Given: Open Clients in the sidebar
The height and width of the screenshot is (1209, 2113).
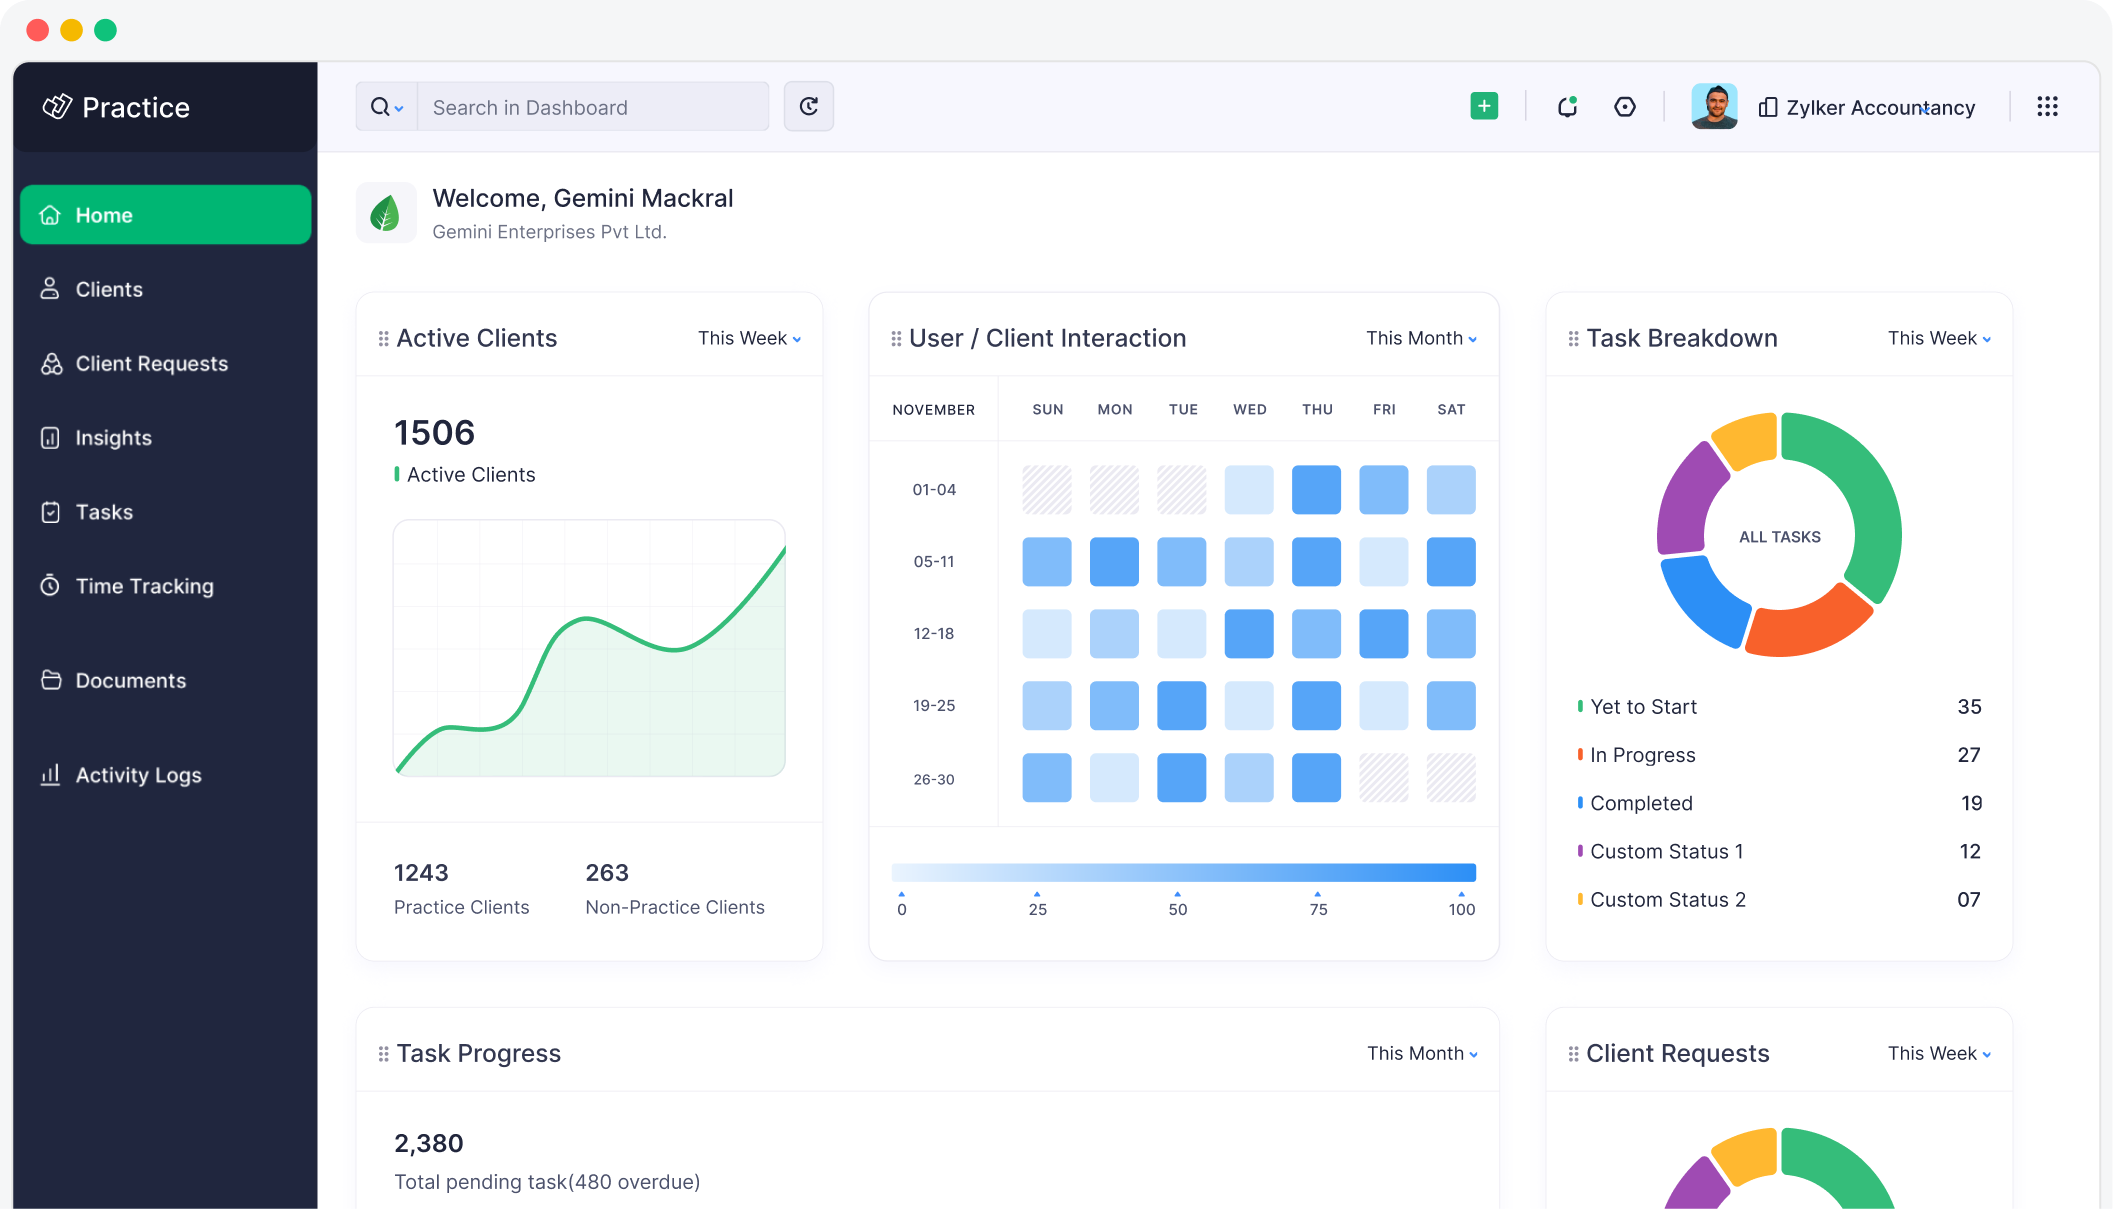Looking at the screenshot, I should click(166, 289).
